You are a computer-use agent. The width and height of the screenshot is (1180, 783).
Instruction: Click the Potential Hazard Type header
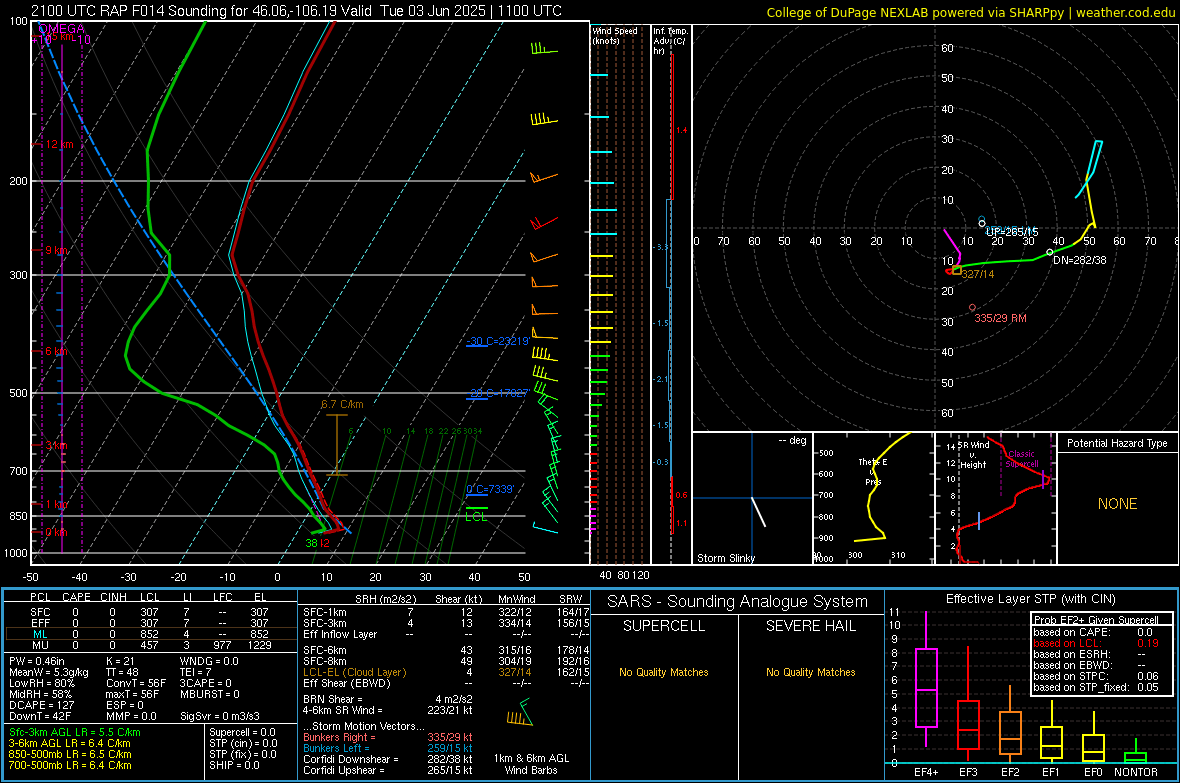tap(1118, 443)
